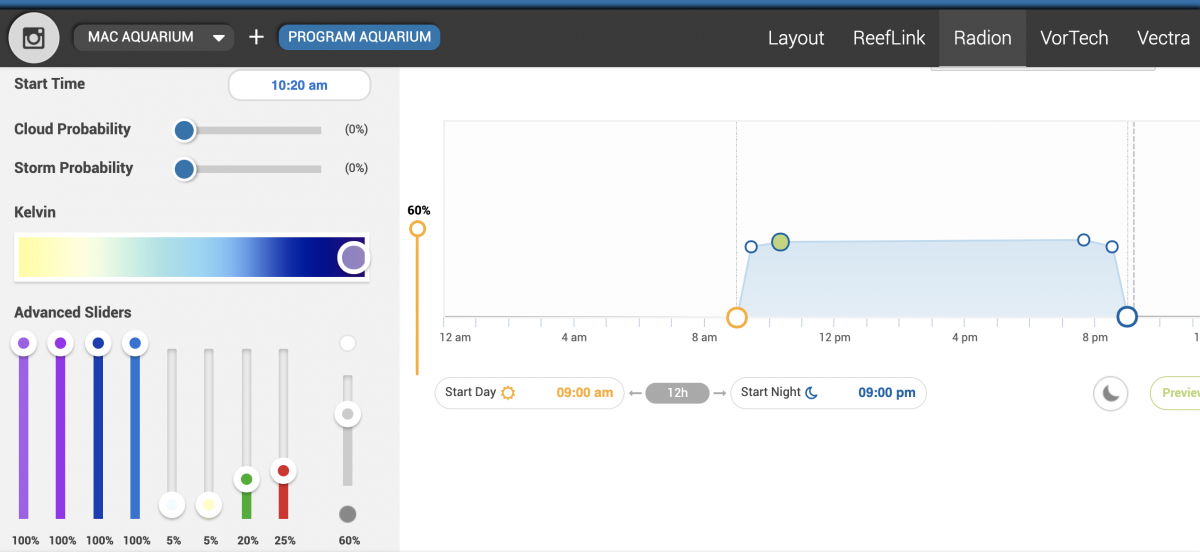
Task: Adjust the Storm Probability slider handle
Action: click(184, 169)
